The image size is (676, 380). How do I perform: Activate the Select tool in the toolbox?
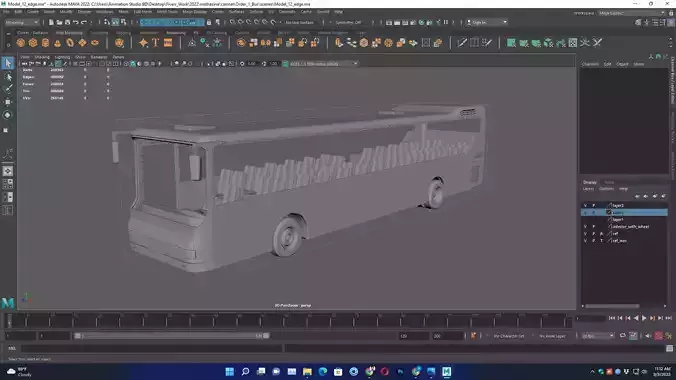pos(8,63)
